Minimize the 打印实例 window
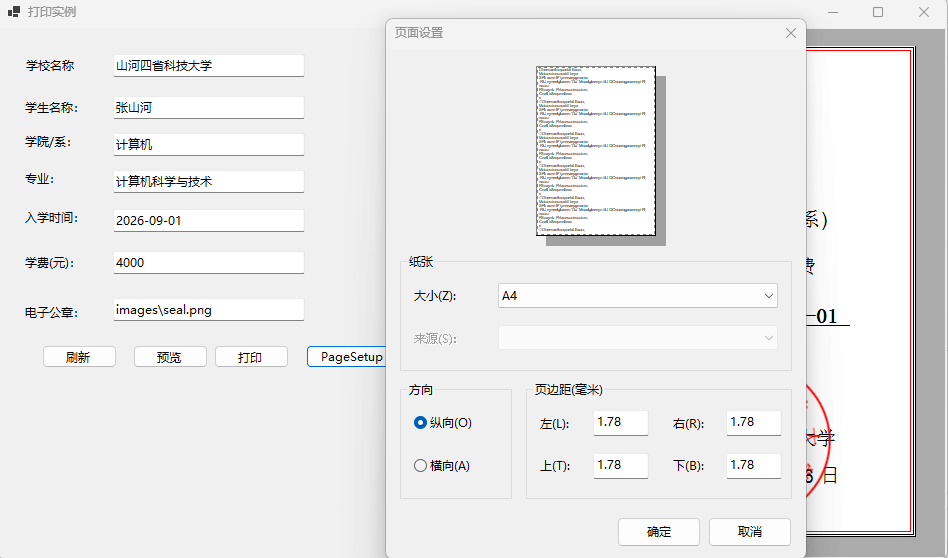The image size is (948, 558). coord(833,12)
